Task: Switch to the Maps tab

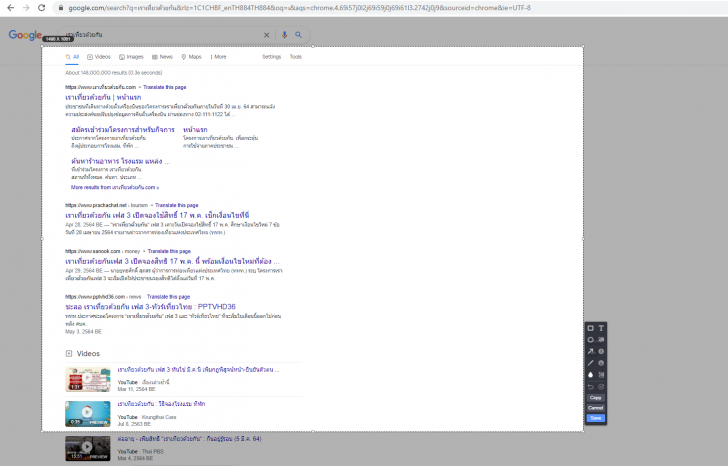Action: [x=191, y=57]
